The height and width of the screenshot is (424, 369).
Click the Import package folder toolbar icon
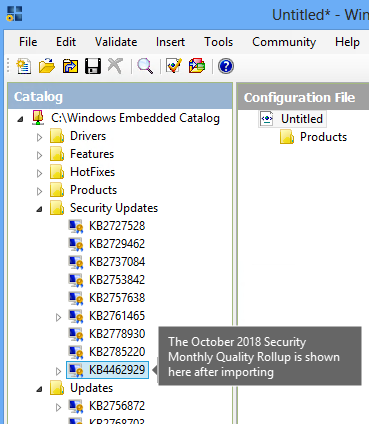(x=70, y=66)
